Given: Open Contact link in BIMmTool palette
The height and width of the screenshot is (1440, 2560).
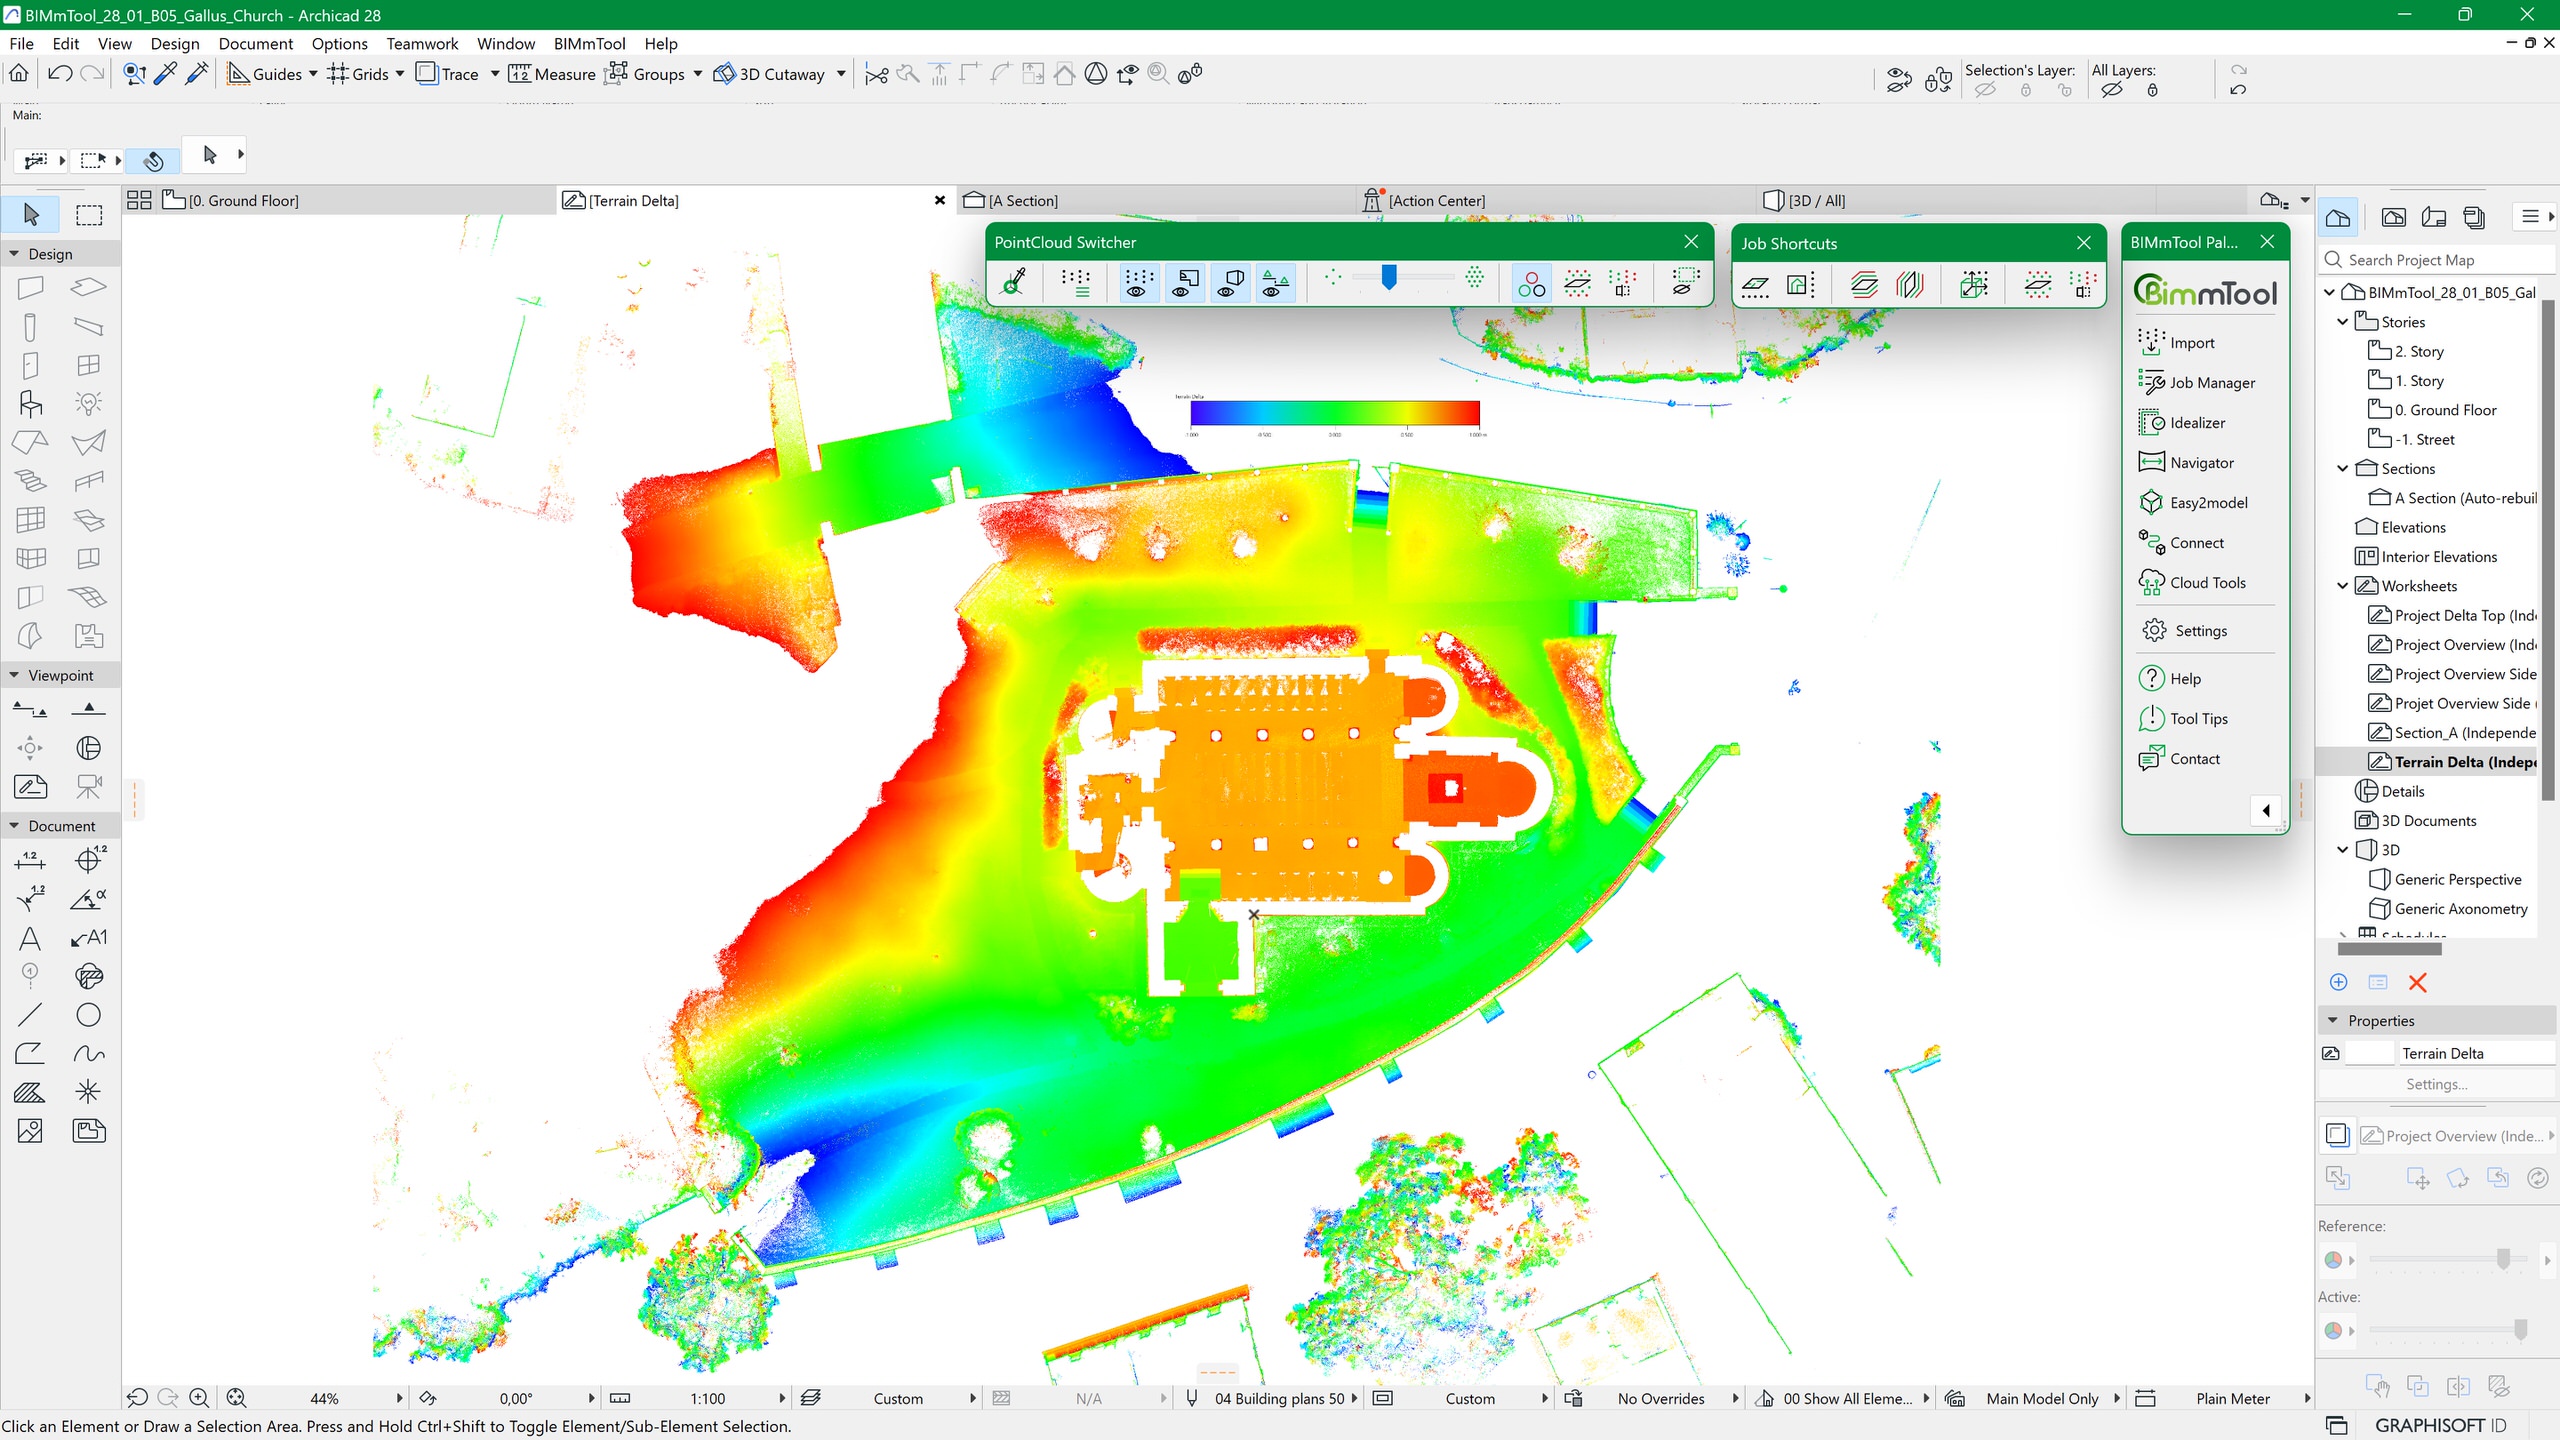Looking at the screenshot, I should (x=2194, y=759).
